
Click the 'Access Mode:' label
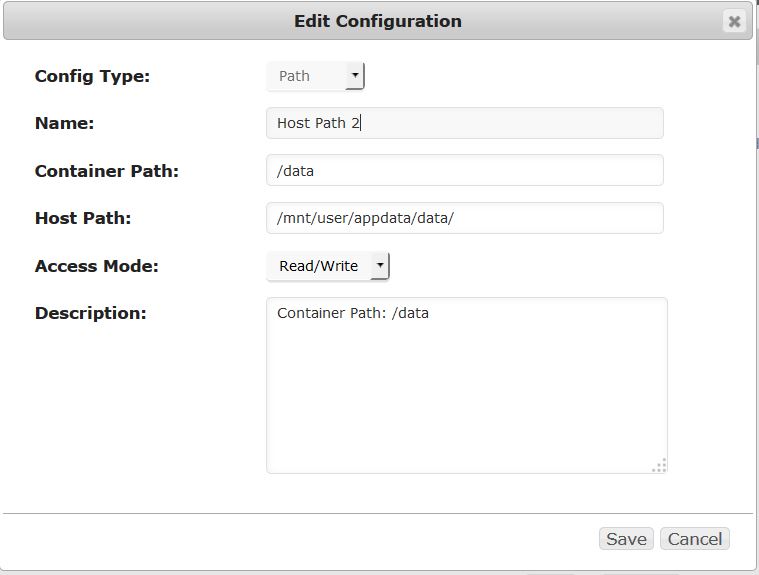(x=97, y=266)
